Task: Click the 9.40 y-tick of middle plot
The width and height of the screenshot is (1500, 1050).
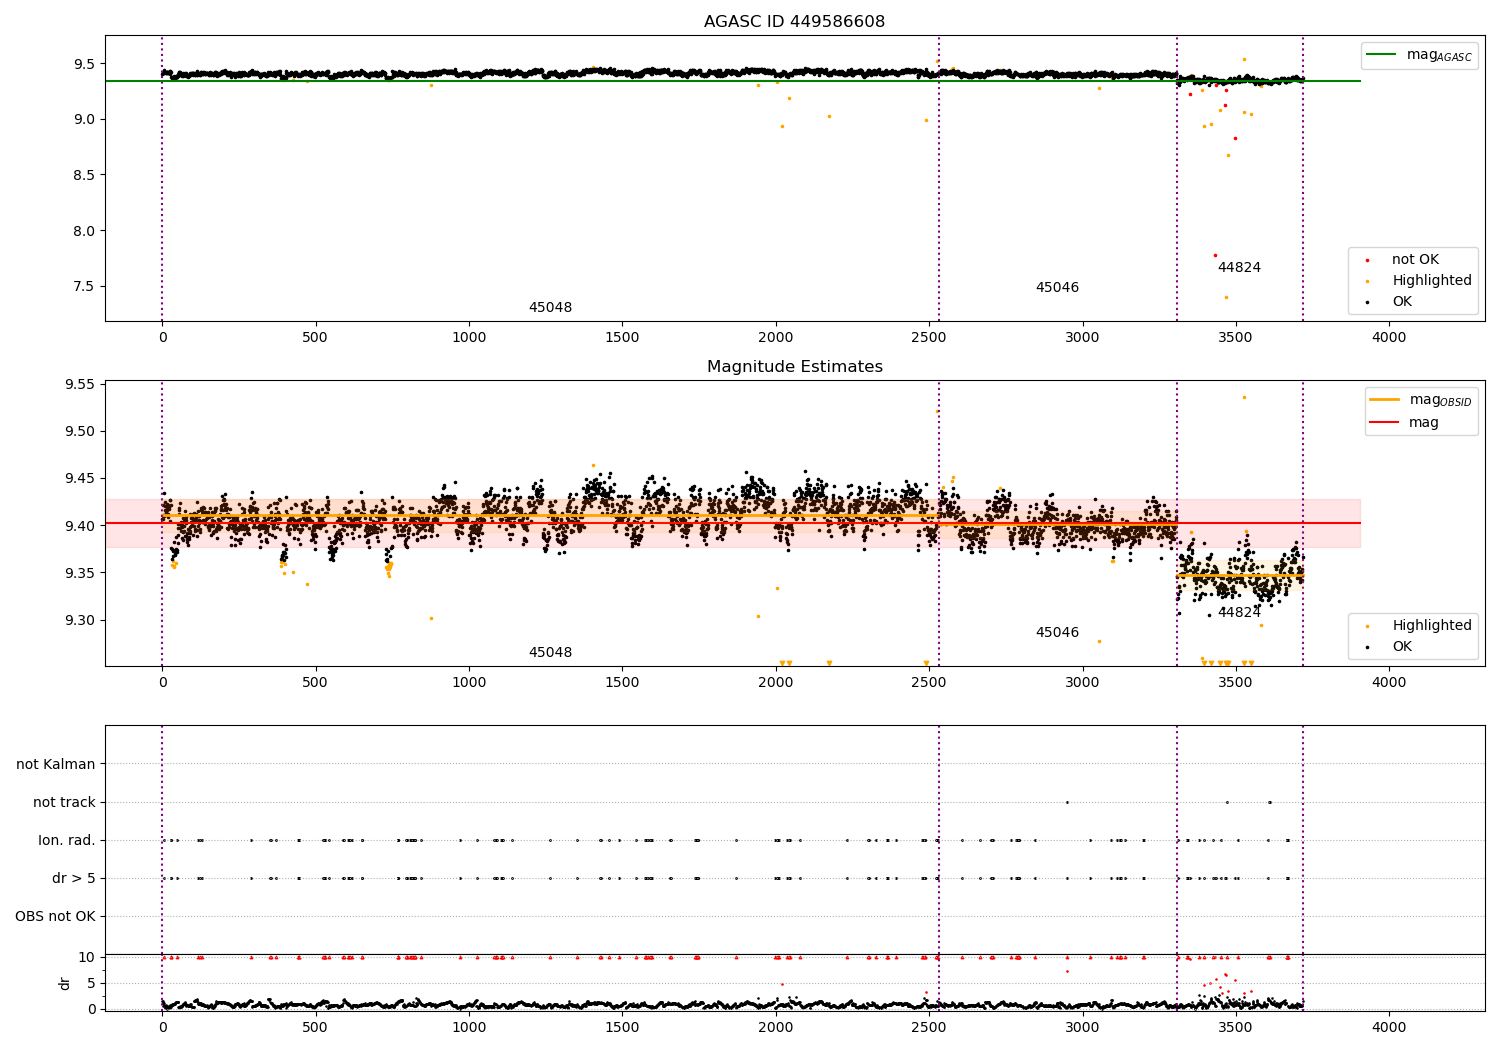Action: 79,526
